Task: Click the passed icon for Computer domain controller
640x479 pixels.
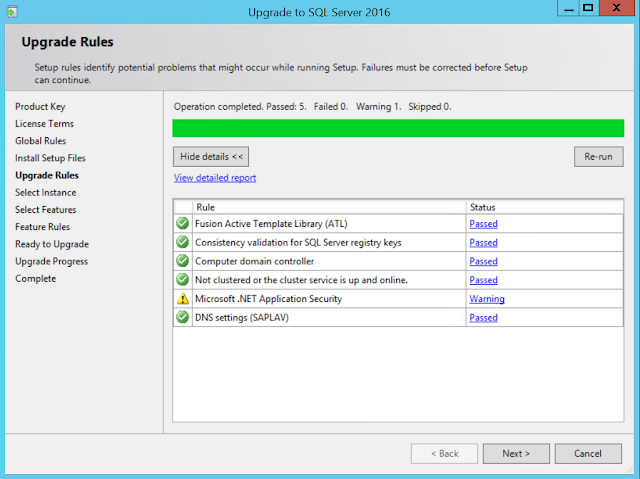Action: [x=182, y=261]
